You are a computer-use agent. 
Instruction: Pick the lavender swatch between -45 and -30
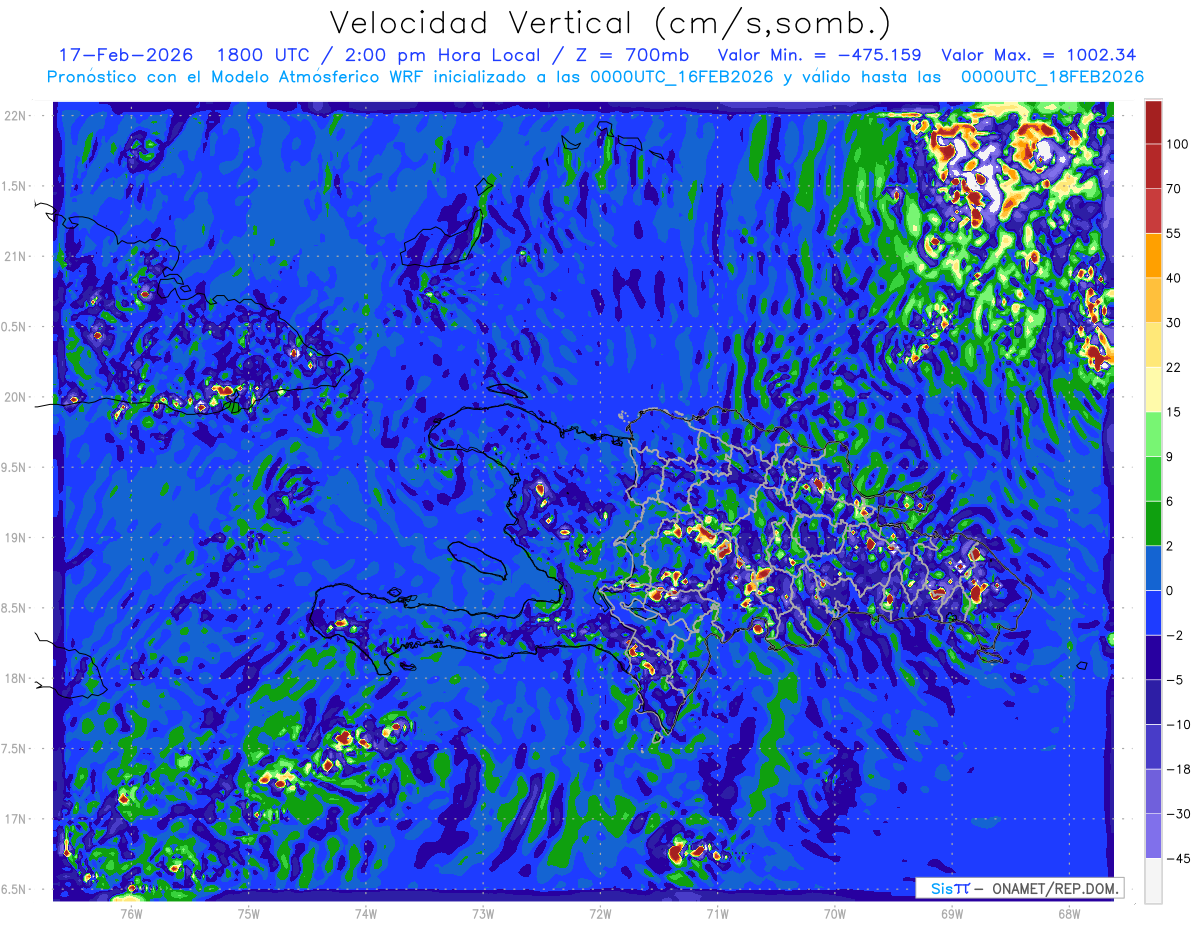coord(1153,836)
